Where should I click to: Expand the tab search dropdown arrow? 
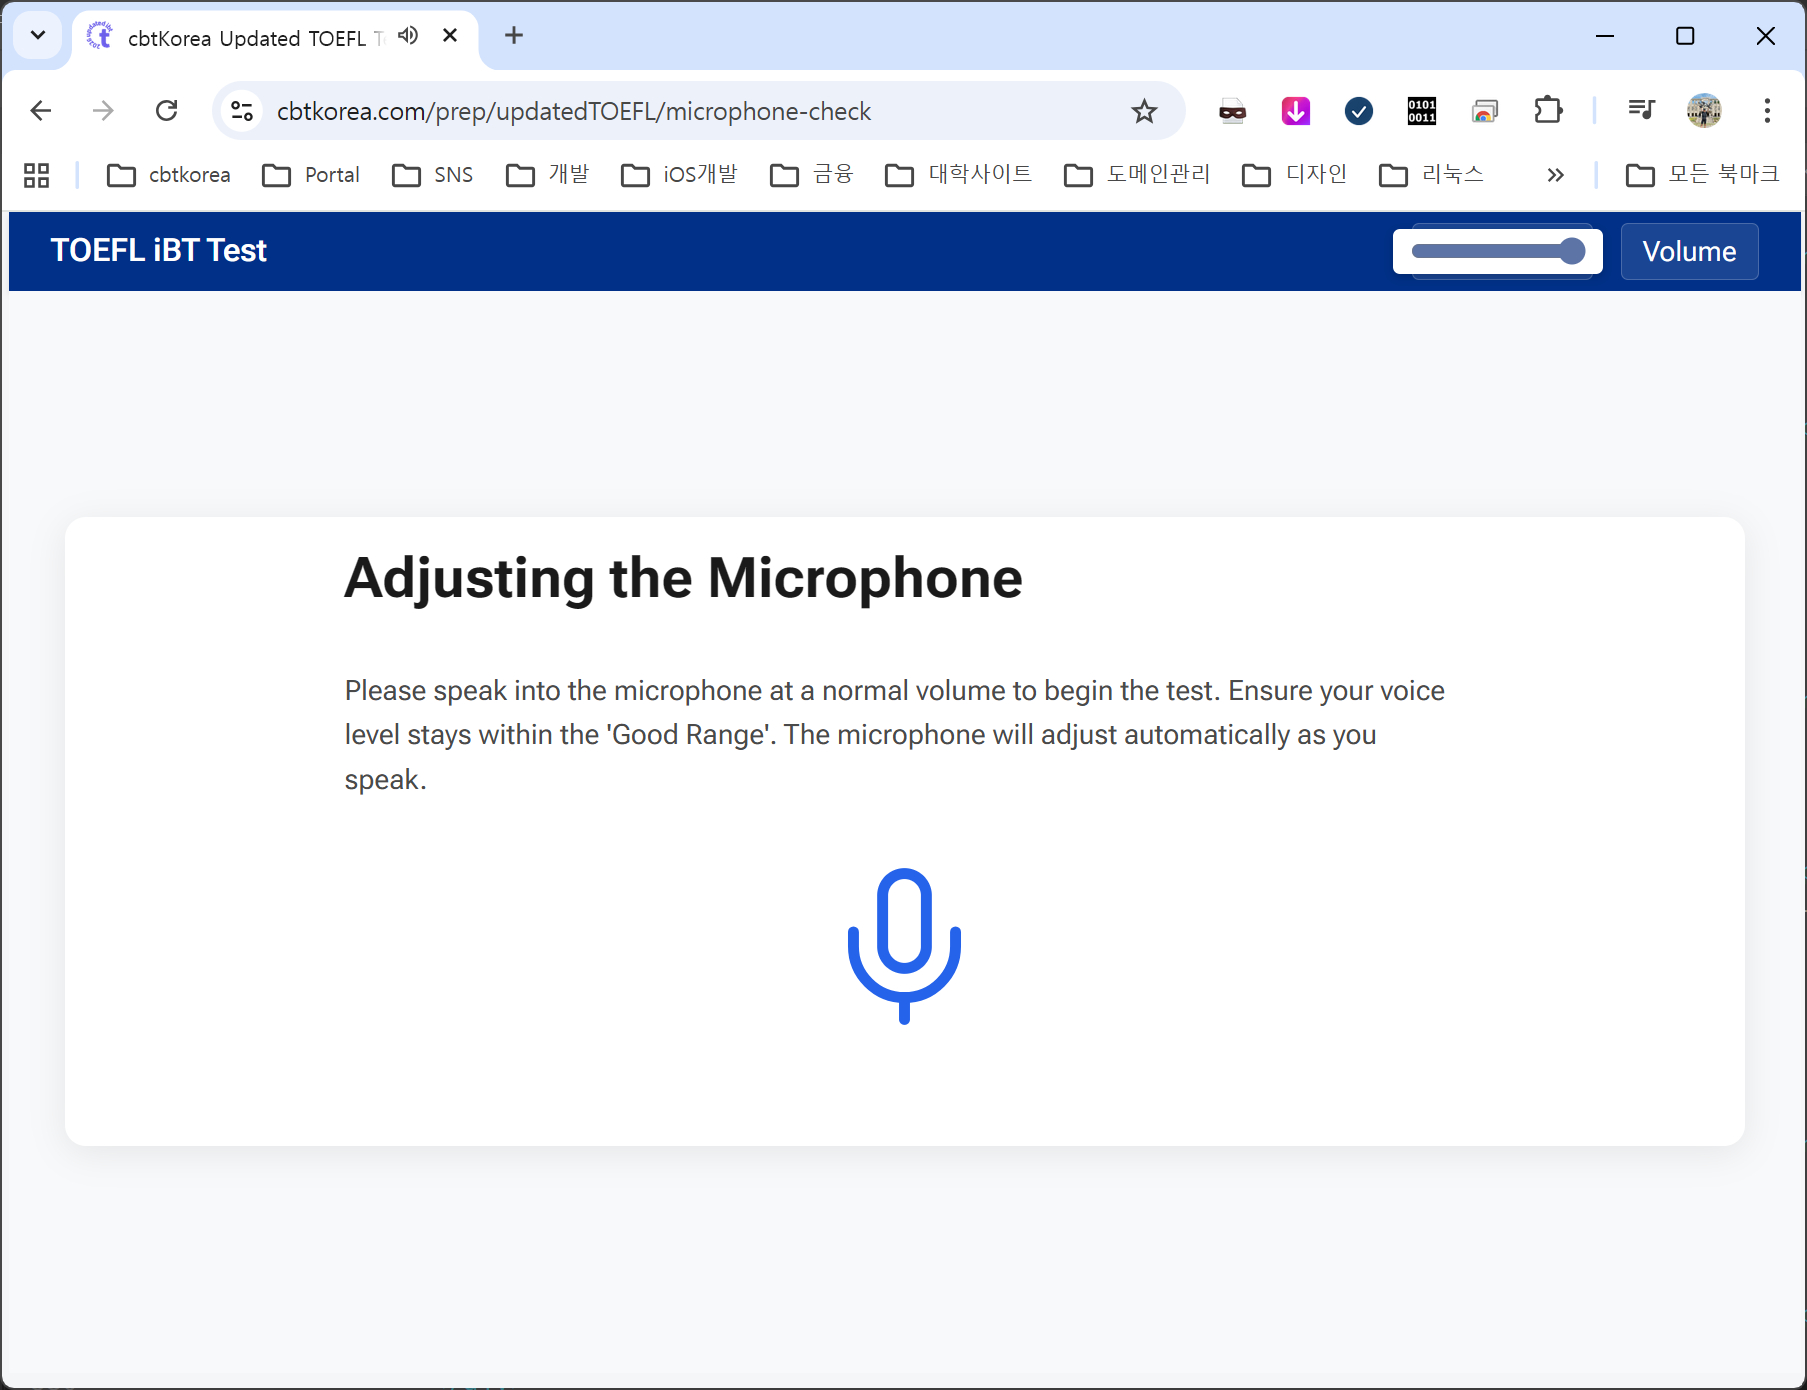pyautogui.click(x=38, y=36)
